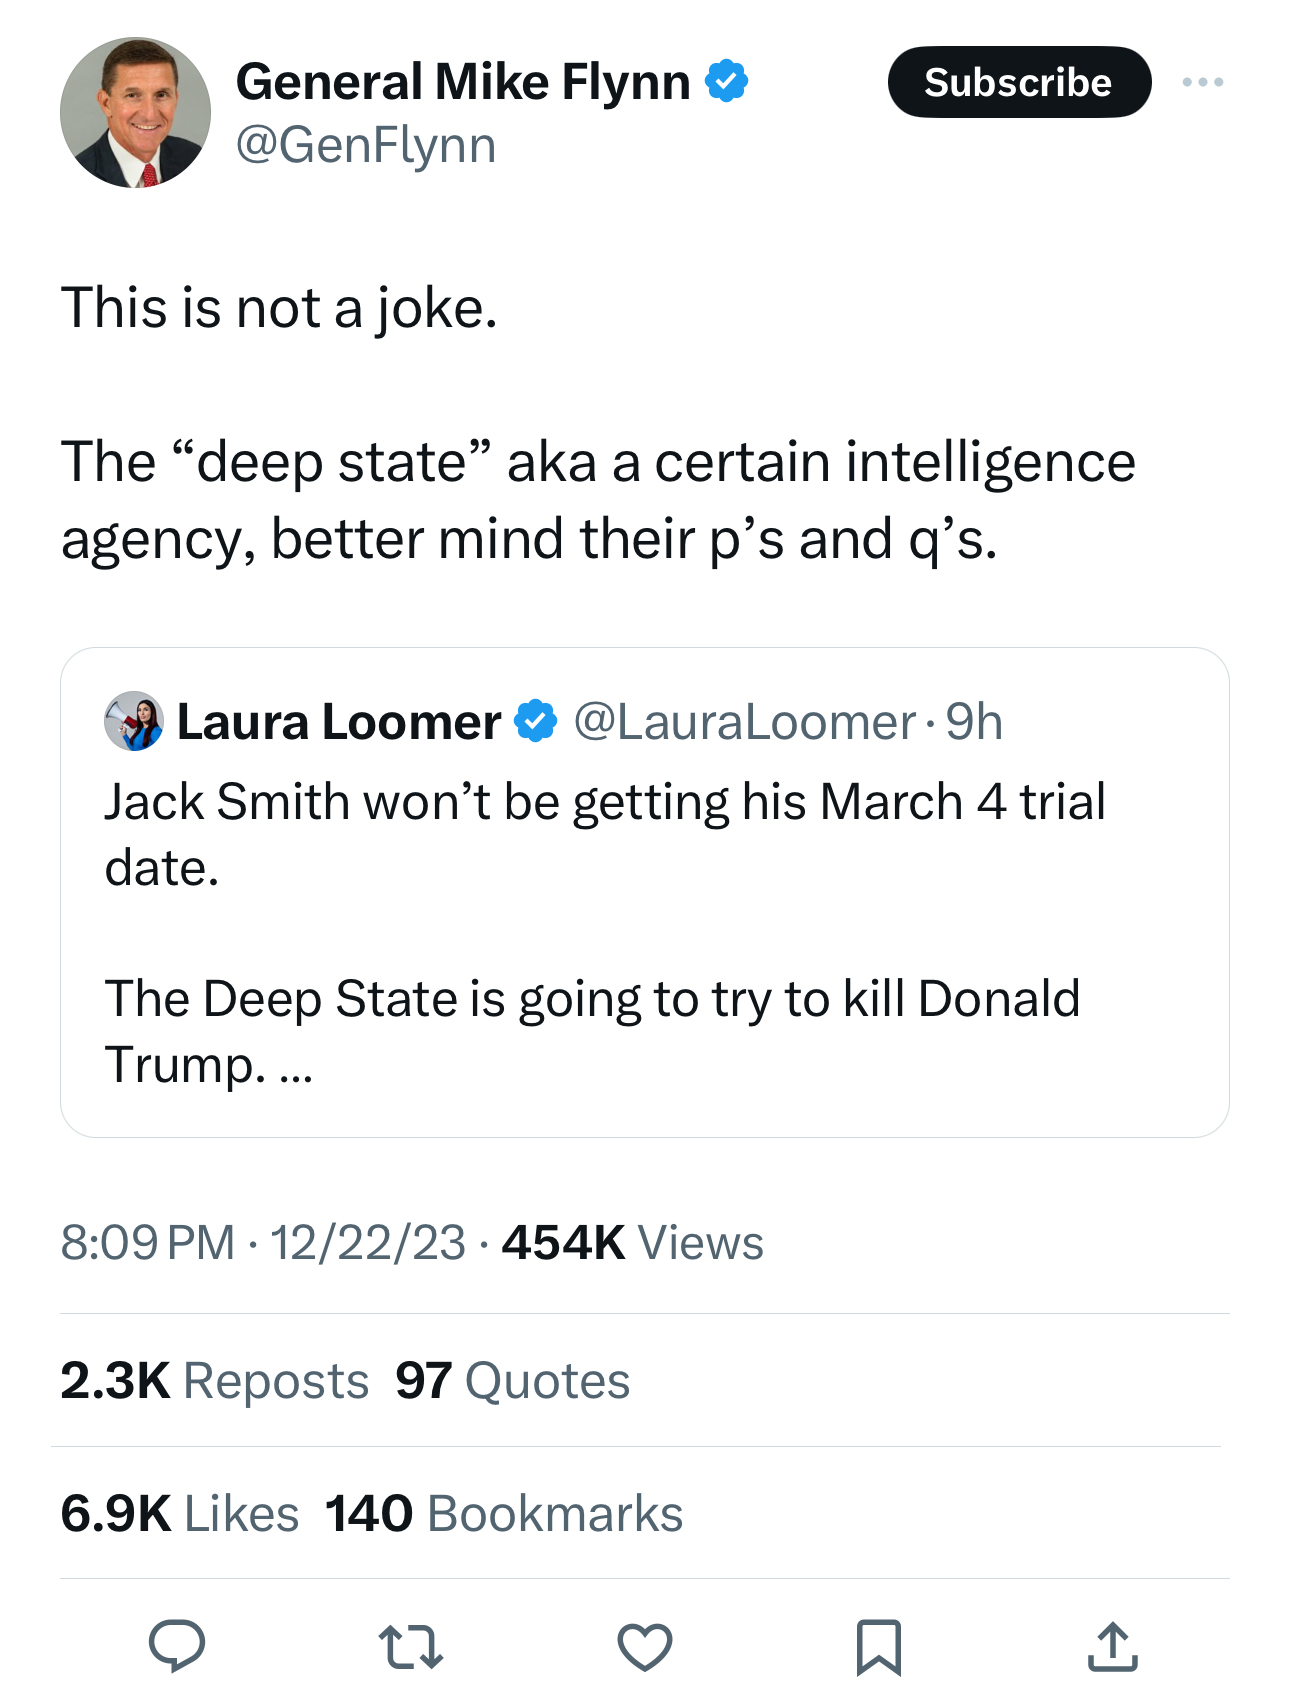Open General Mike Flynn's profile picture
Image resolution: width=1290 pixels, height=1691 pixels.
(136, 113)
